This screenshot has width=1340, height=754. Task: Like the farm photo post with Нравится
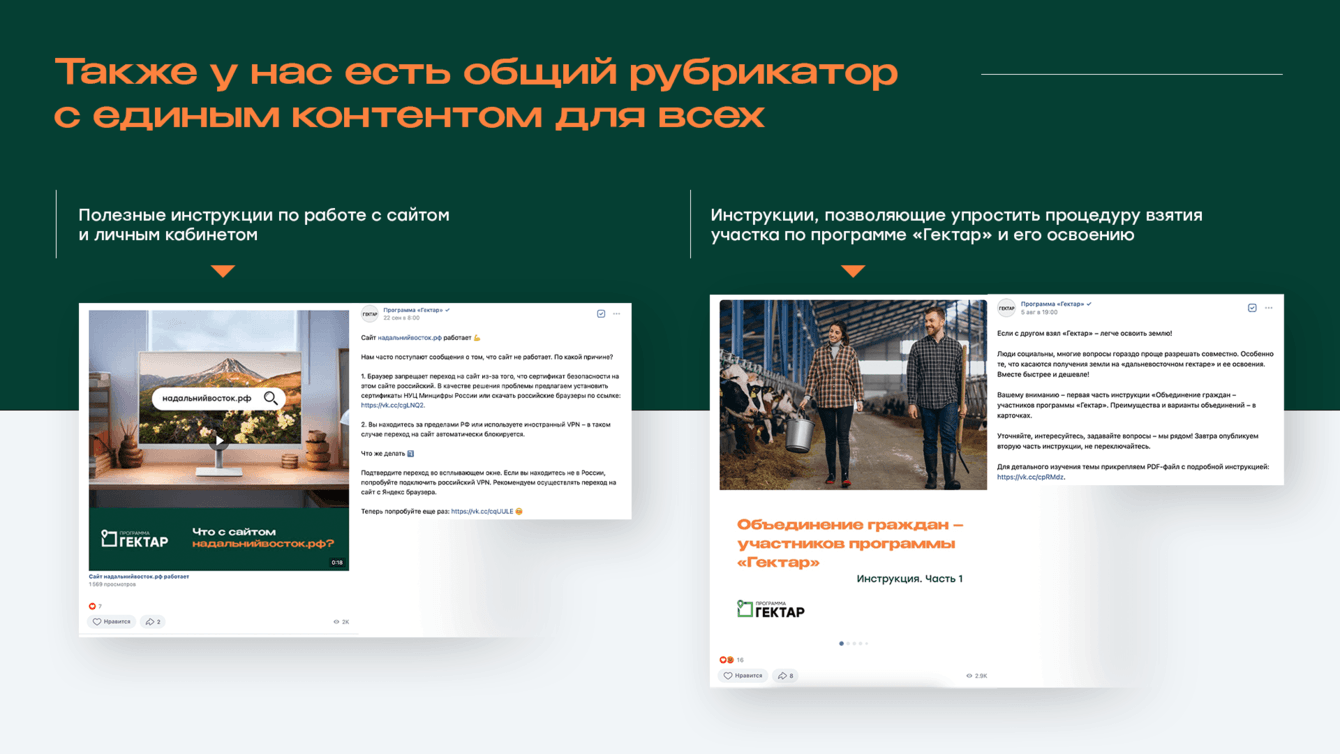[743, 676]
